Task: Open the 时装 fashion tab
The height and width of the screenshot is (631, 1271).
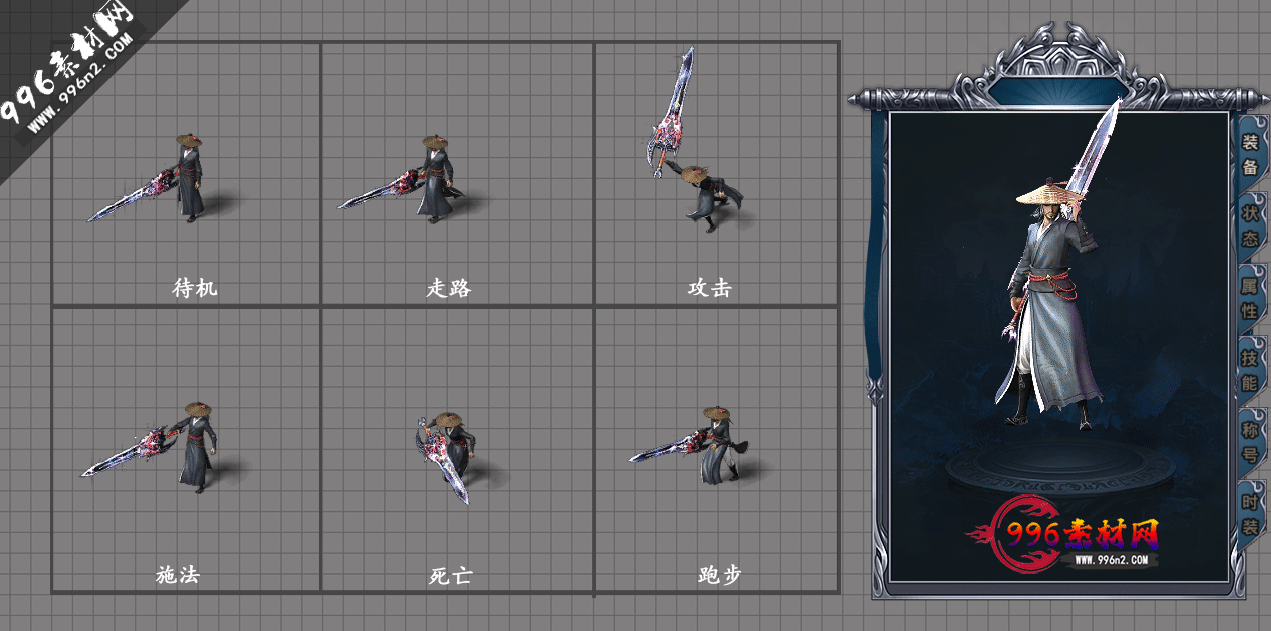Action: (x=1250, y=514)
